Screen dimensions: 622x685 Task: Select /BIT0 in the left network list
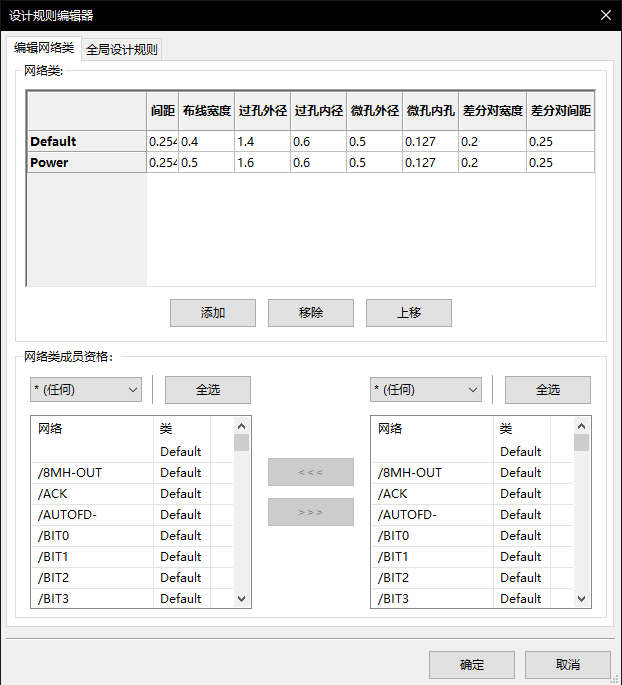coord(132,536)
